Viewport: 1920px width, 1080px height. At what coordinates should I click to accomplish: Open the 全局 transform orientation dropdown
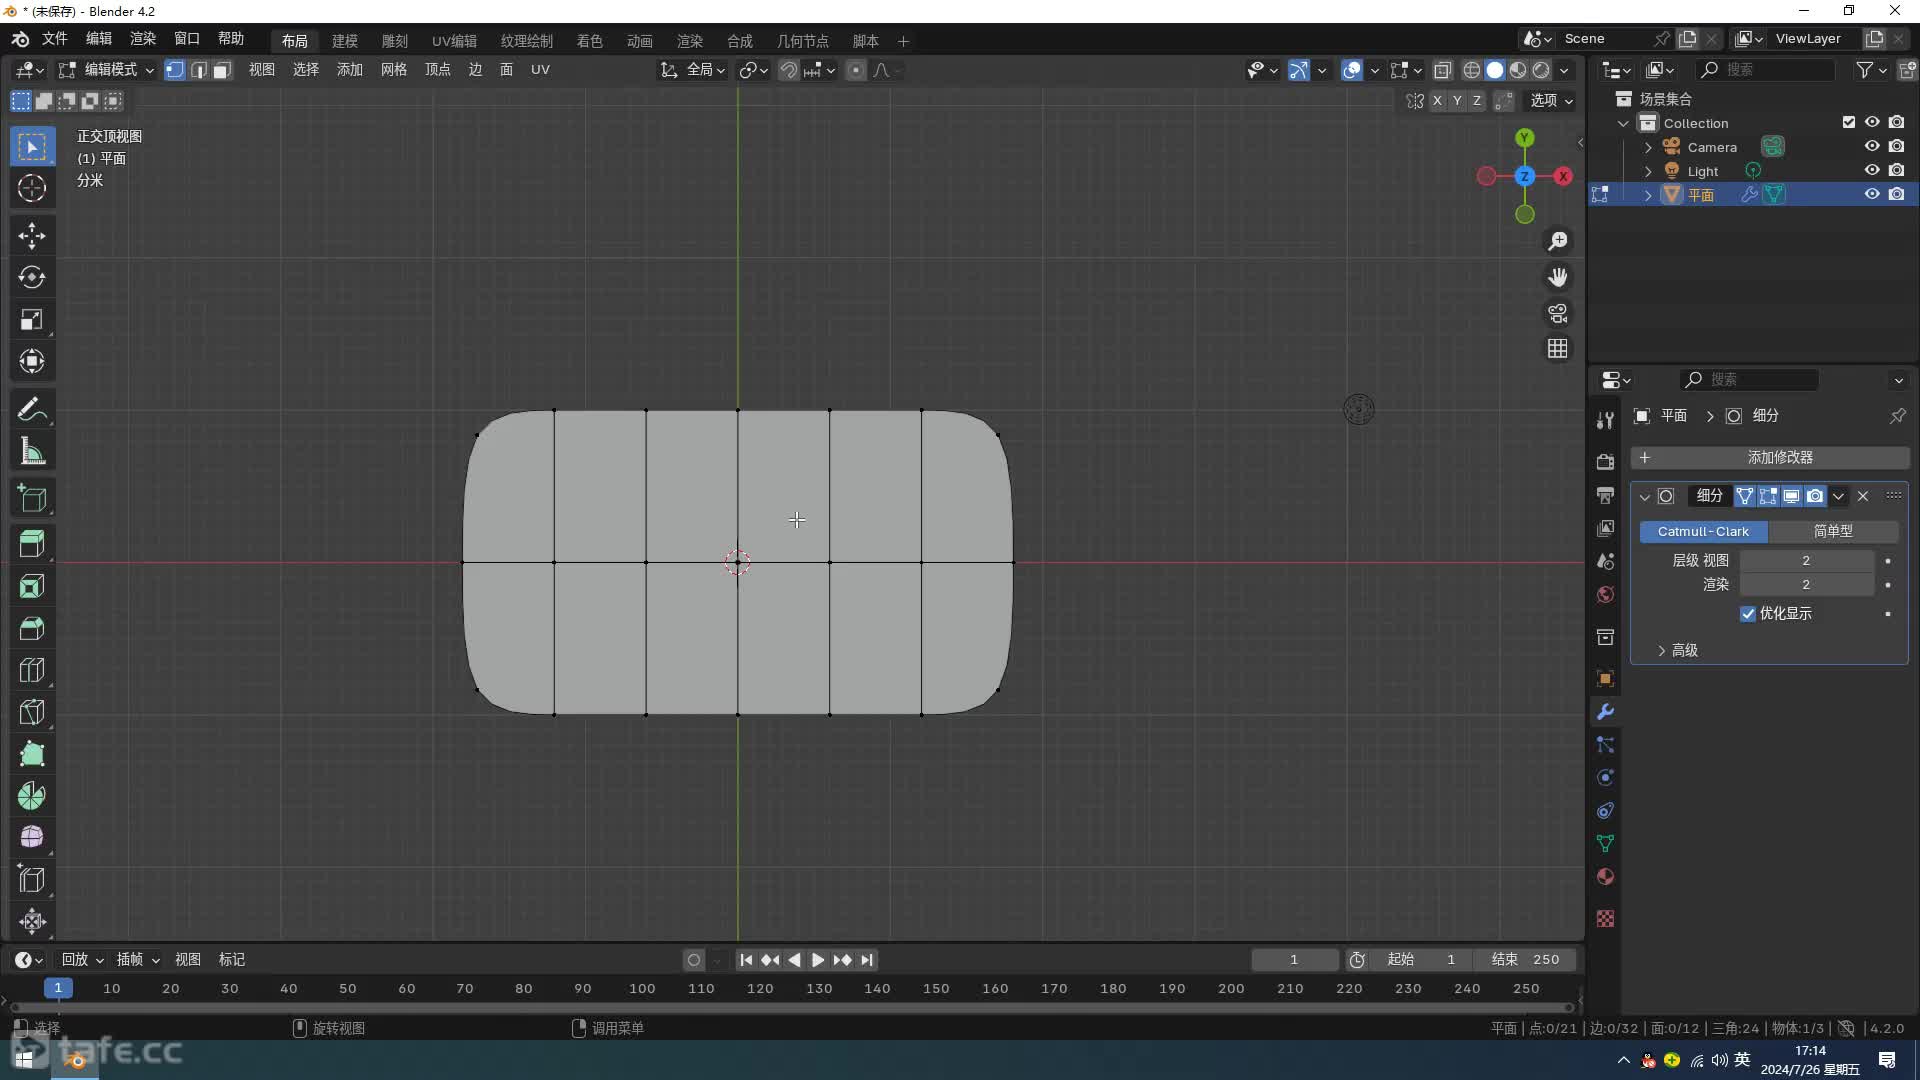(x=693, y=70)
